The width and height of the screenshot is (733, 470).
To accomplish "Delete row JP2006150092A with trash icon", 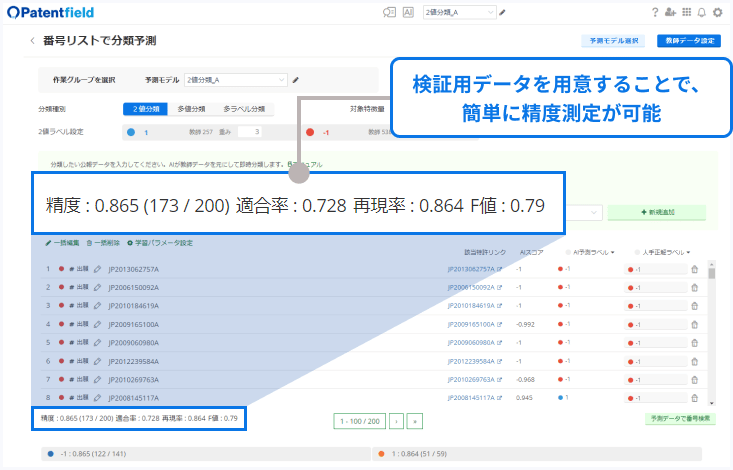I will pos(695,288).
